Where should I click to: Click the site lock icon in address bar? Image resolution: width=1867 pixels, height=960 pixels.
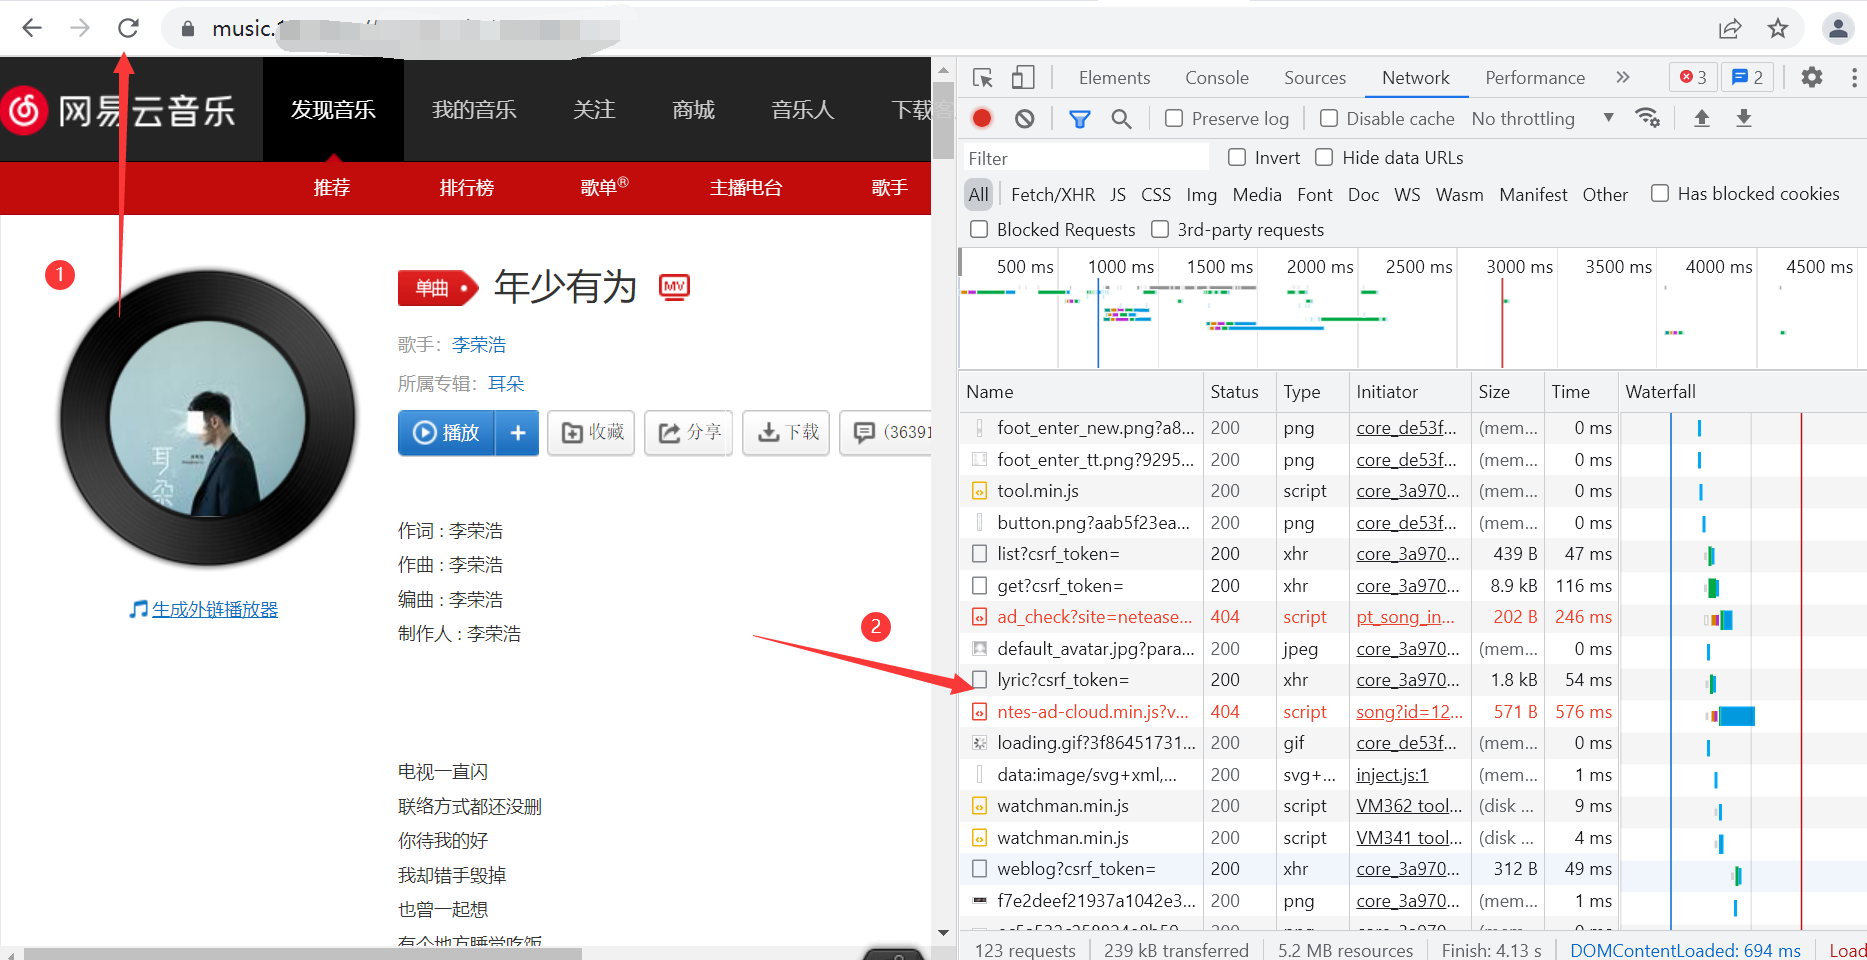click(187, 29)
